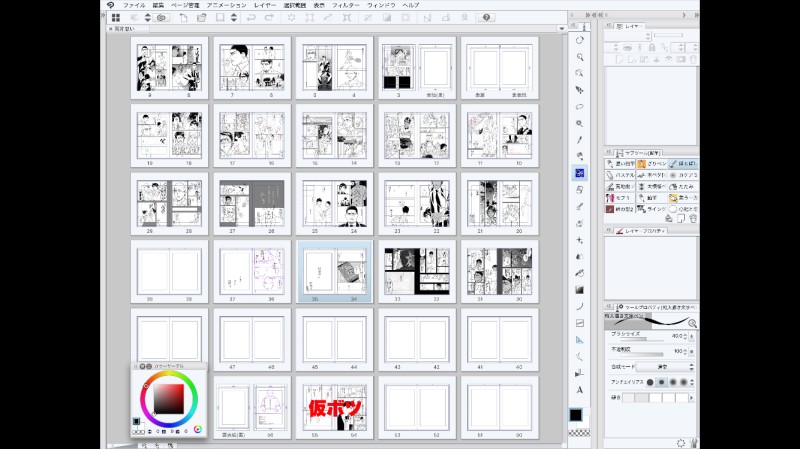Screen dimensions: 800x449
Task: Switch to the レイヤープロパティ tab
Action: pos(641,231)
